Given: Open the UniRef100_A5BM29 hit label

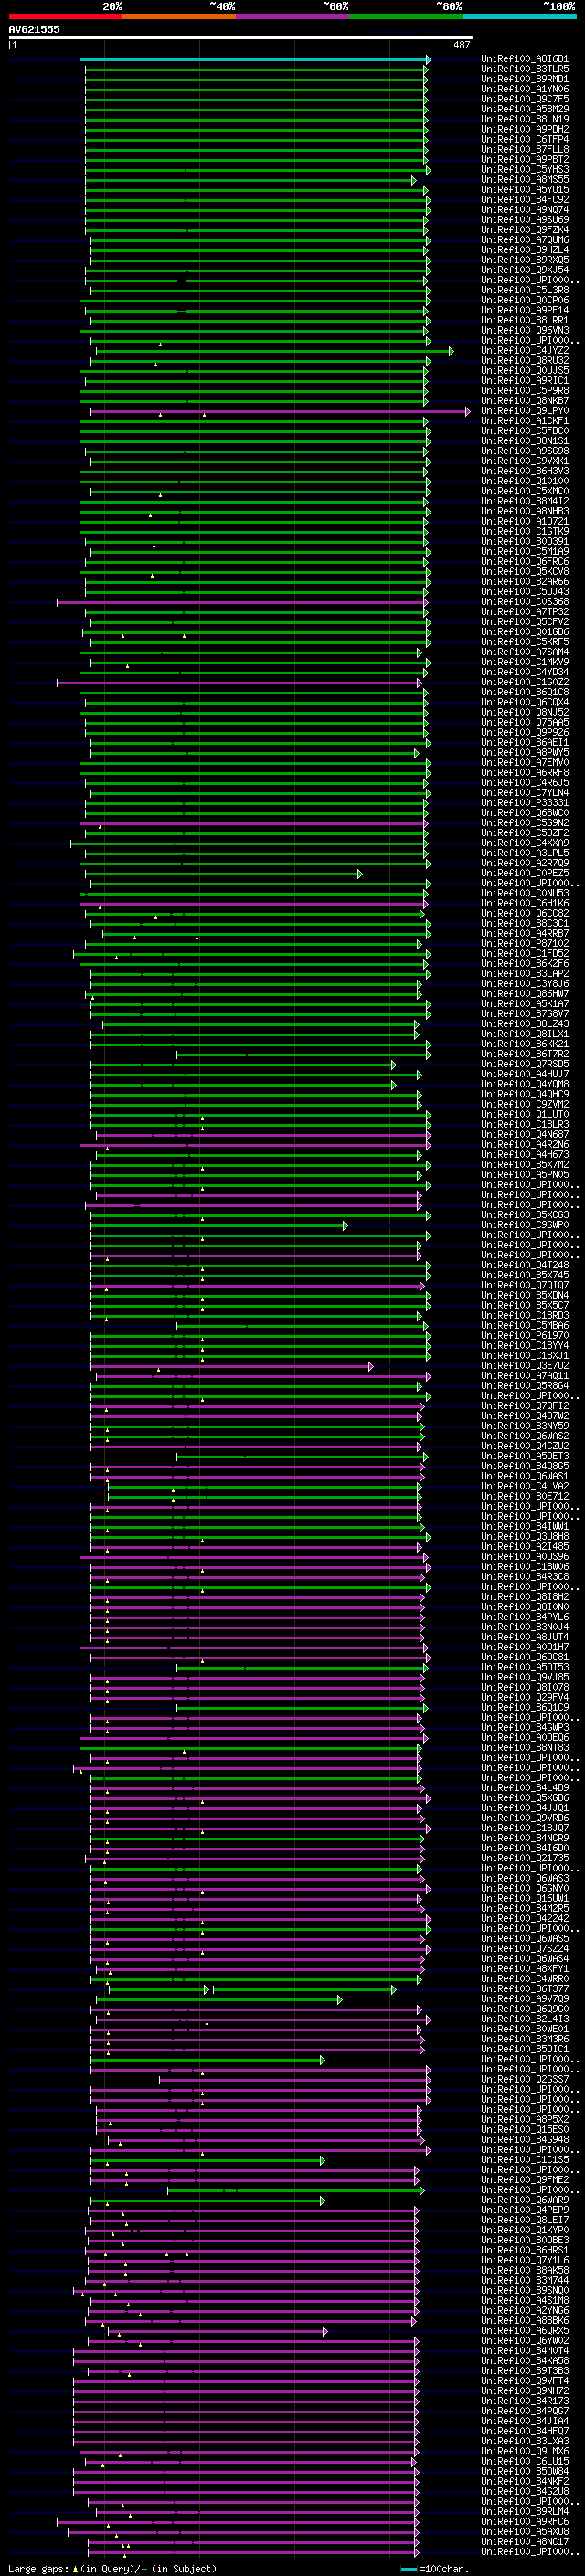Looking at the screenshot, I should click(x=525, y=109).
